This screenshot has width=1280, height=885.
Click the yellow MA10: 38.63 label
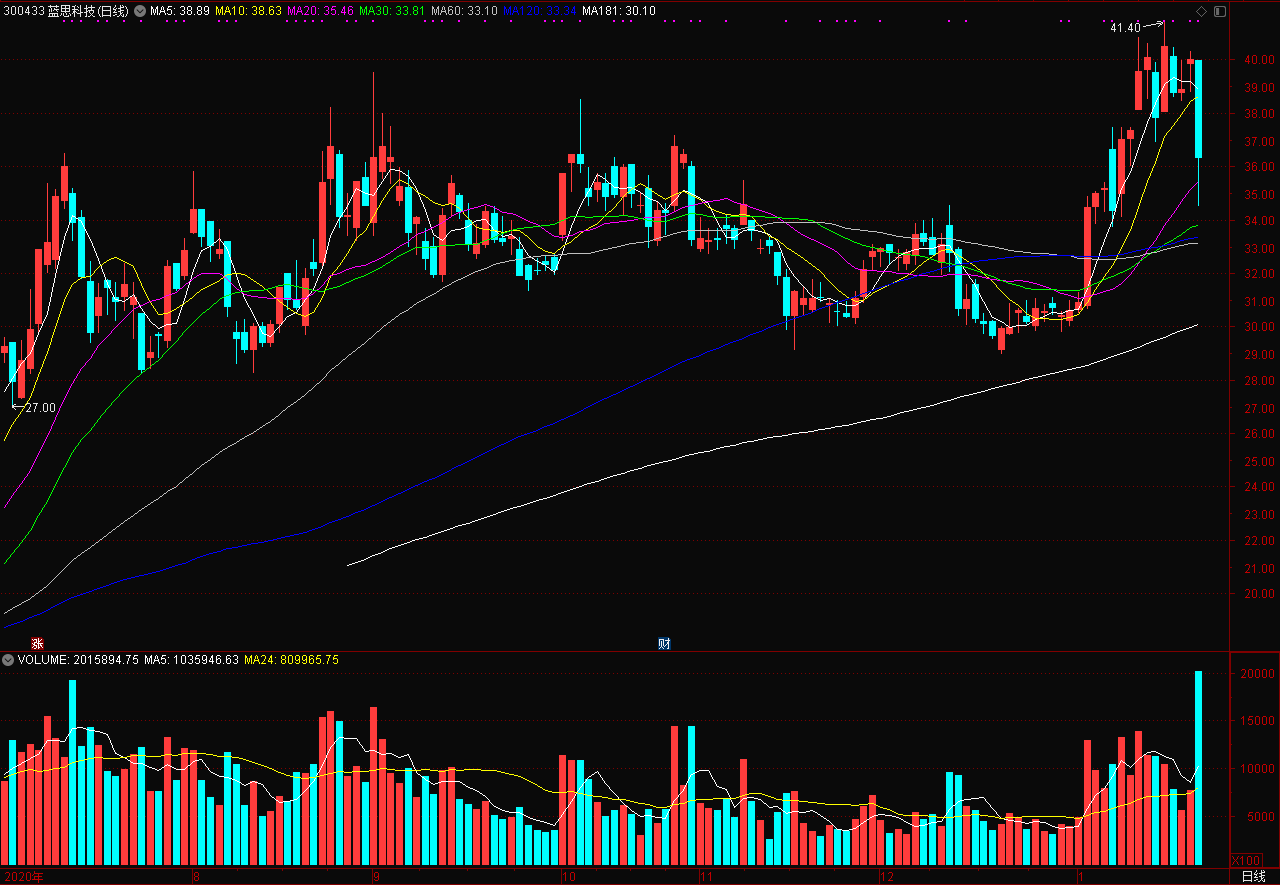click(x=248, y=11)
